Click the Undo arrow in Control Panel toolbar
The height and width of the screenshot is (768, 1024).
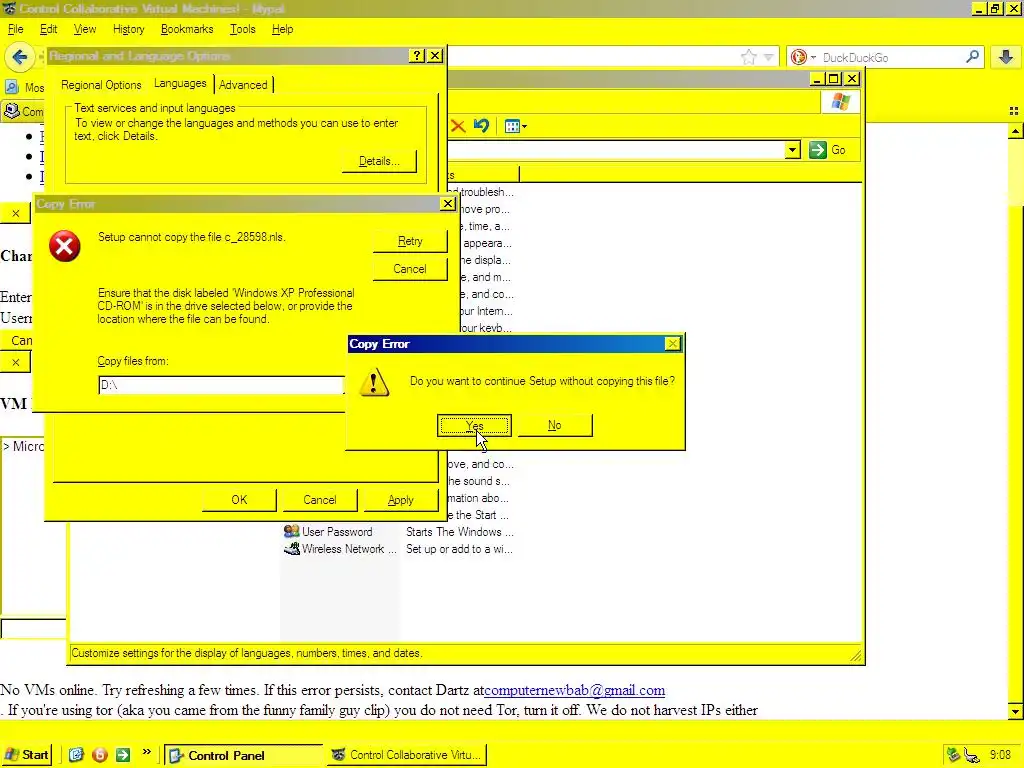point(481,125)
